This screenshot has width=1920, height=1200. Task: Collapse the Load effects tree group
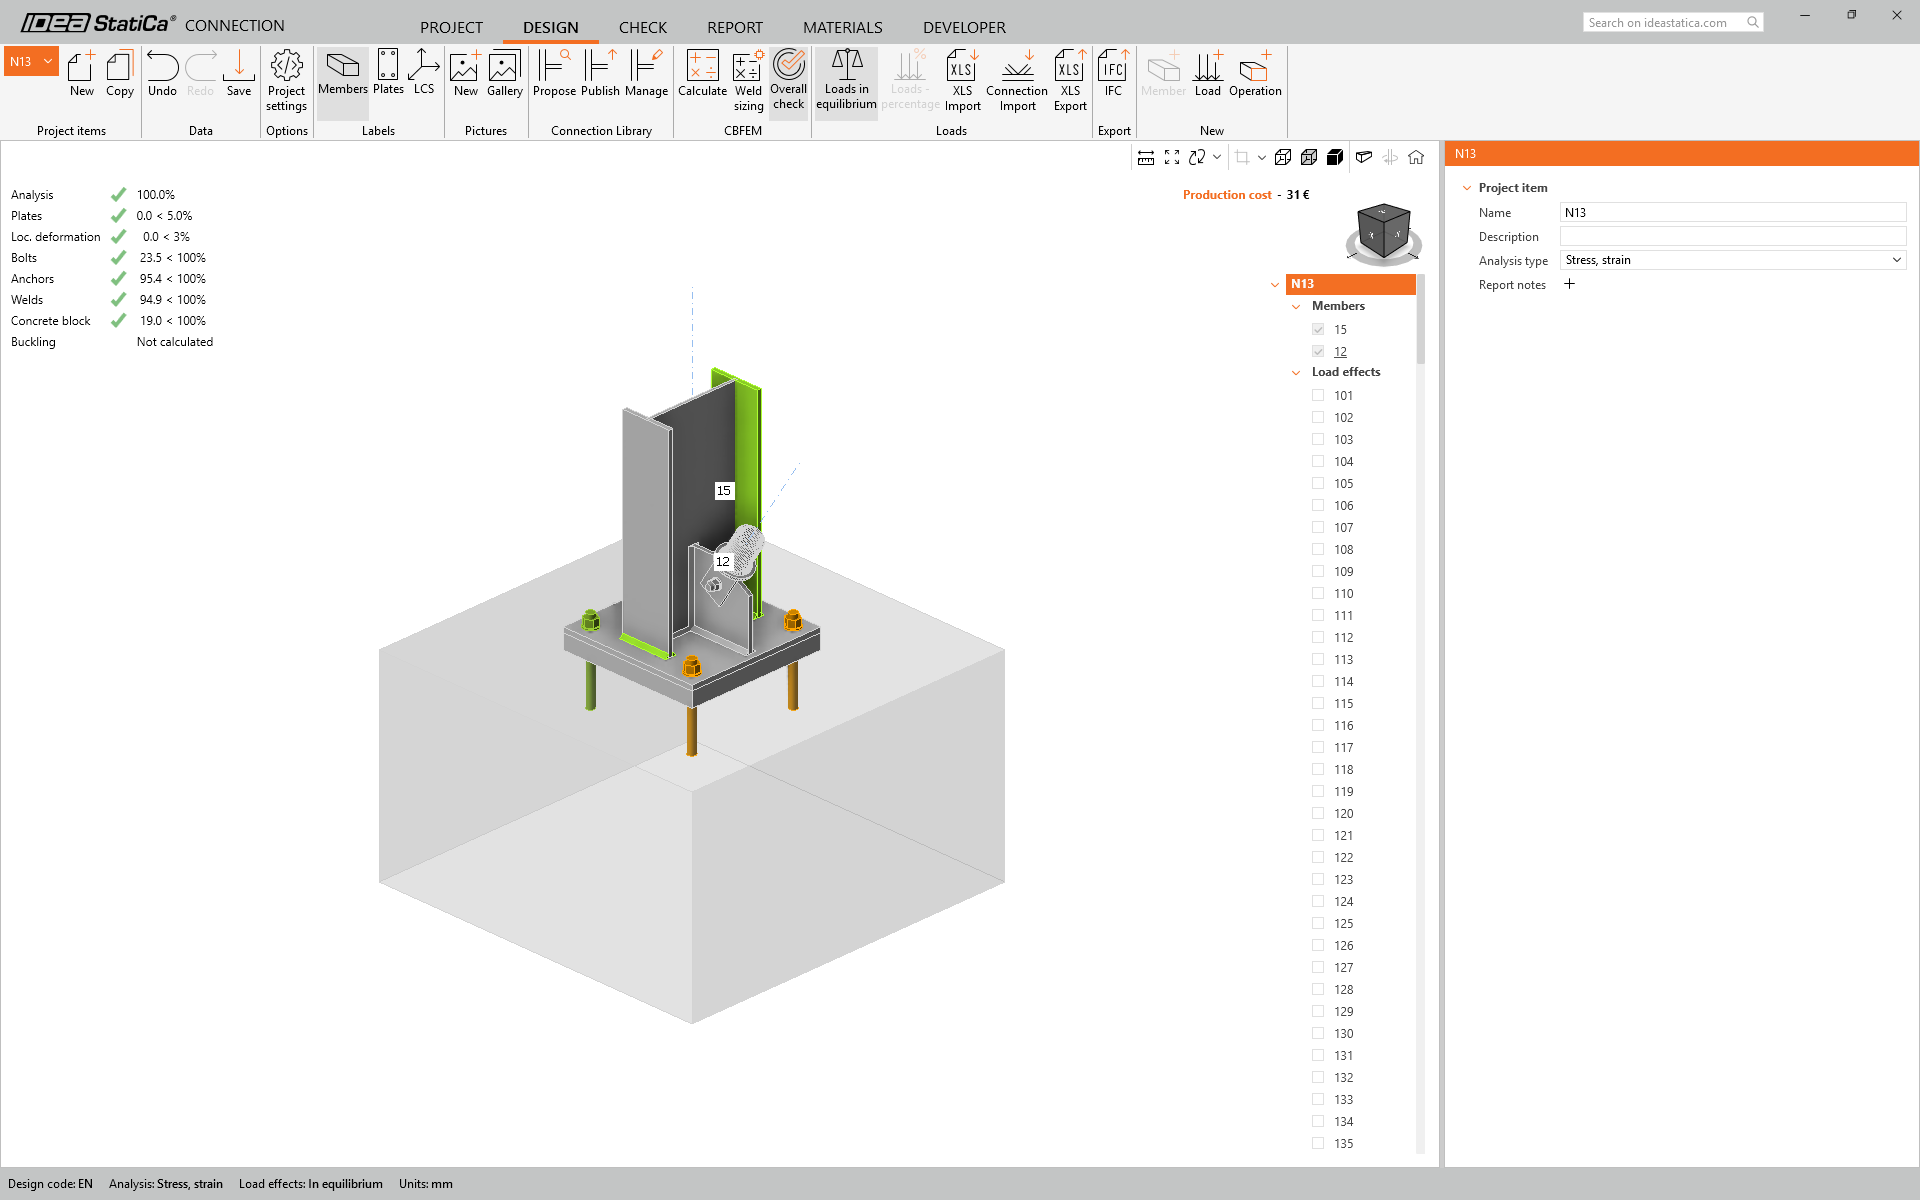coord(1297,372)
